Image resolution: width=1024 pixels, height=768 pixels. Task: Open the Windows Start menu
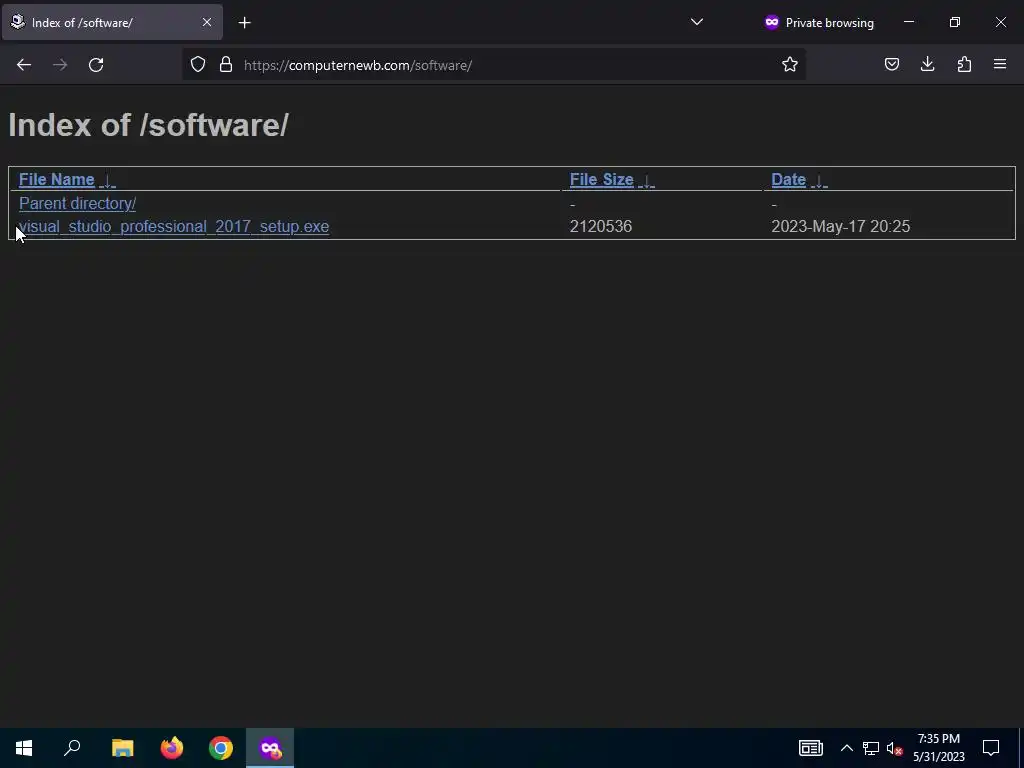coord(24,748)
